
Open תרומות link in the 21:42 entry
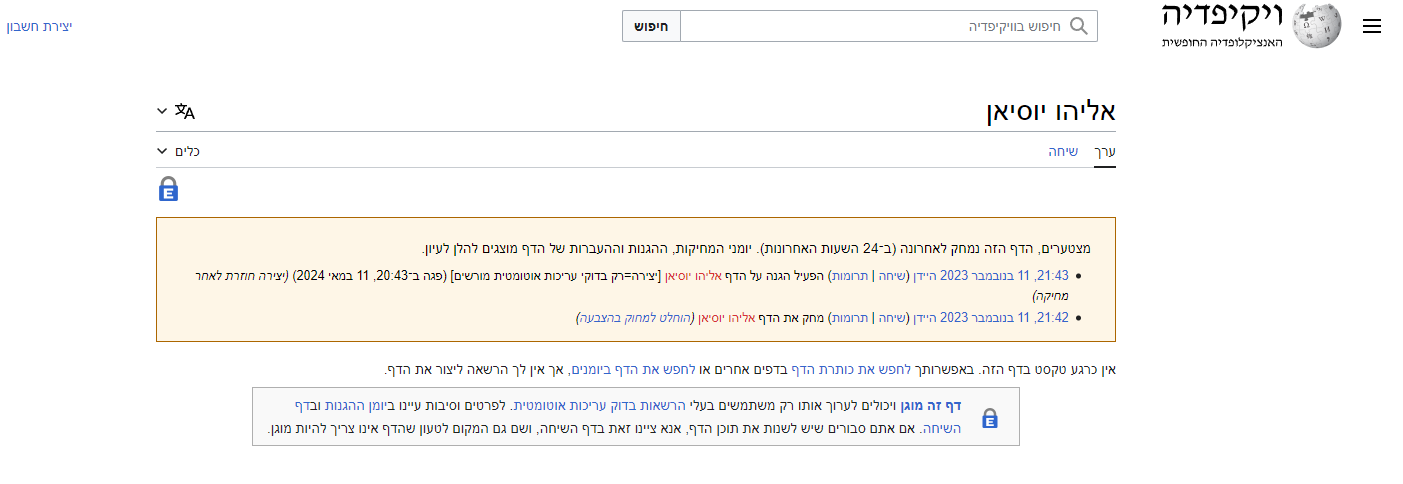point(849,317)
